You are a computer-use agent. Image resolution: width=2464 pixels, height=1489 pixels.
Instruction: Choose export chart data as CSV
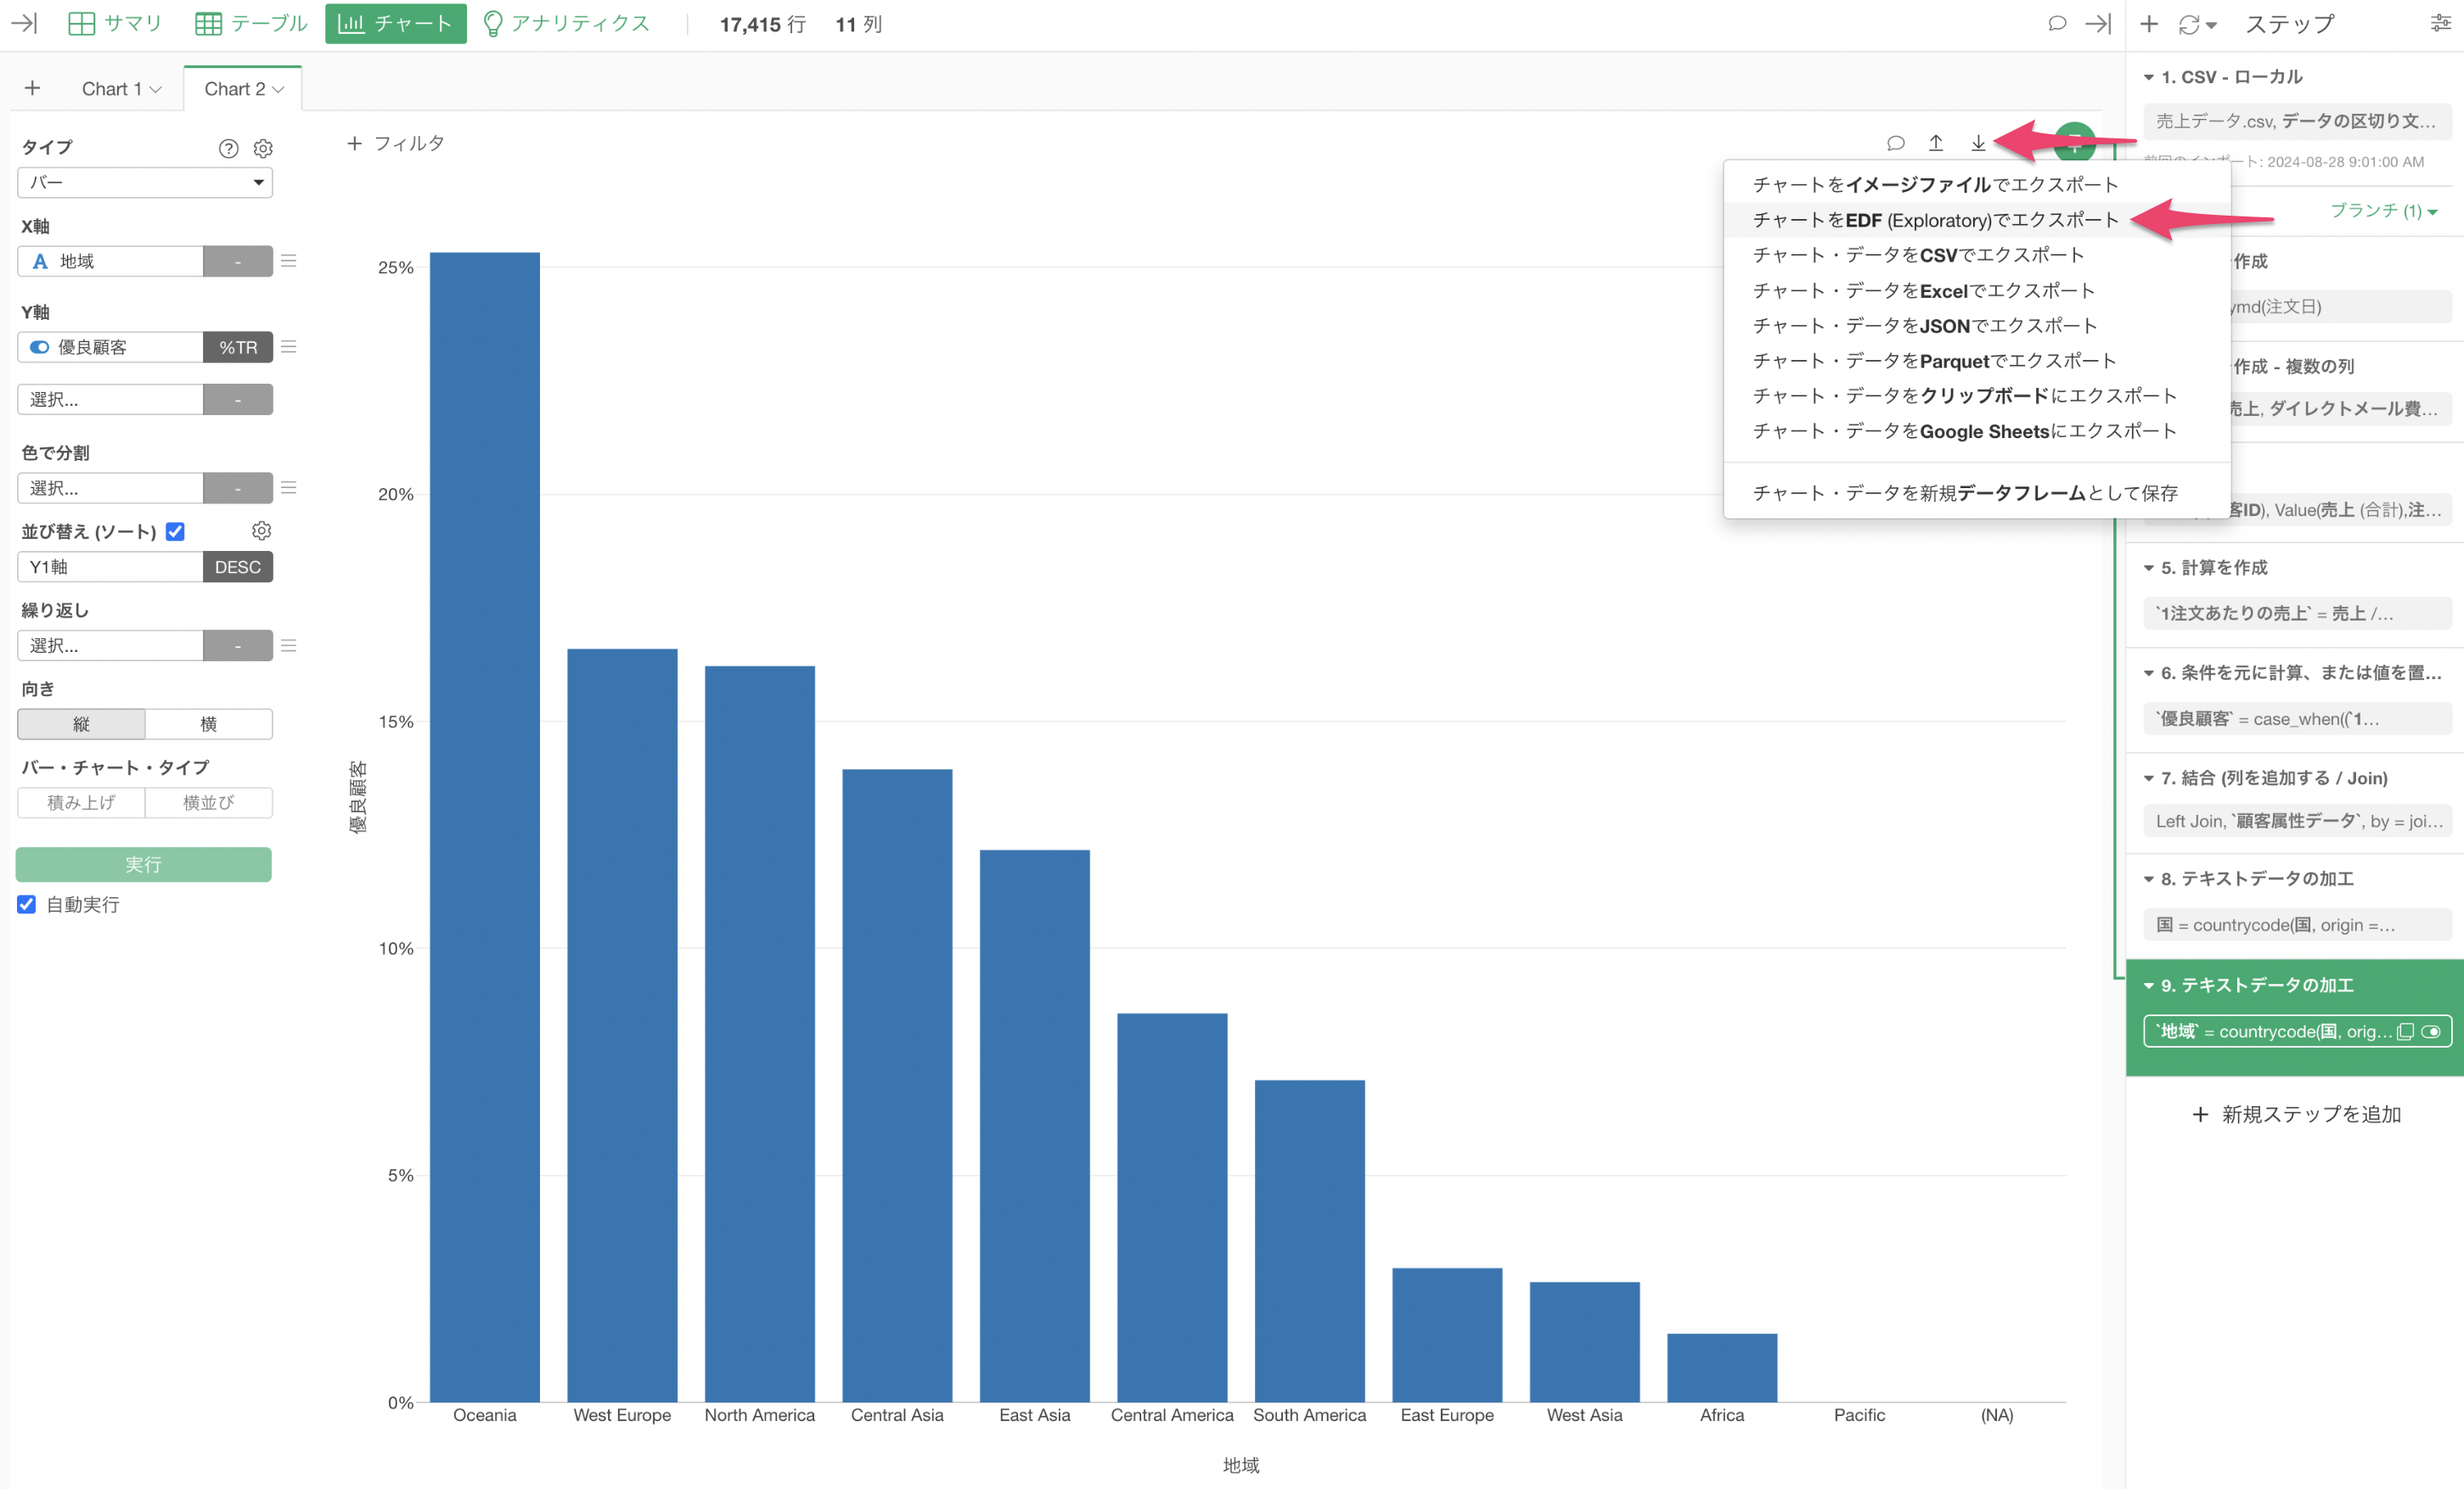[1977, 255]
